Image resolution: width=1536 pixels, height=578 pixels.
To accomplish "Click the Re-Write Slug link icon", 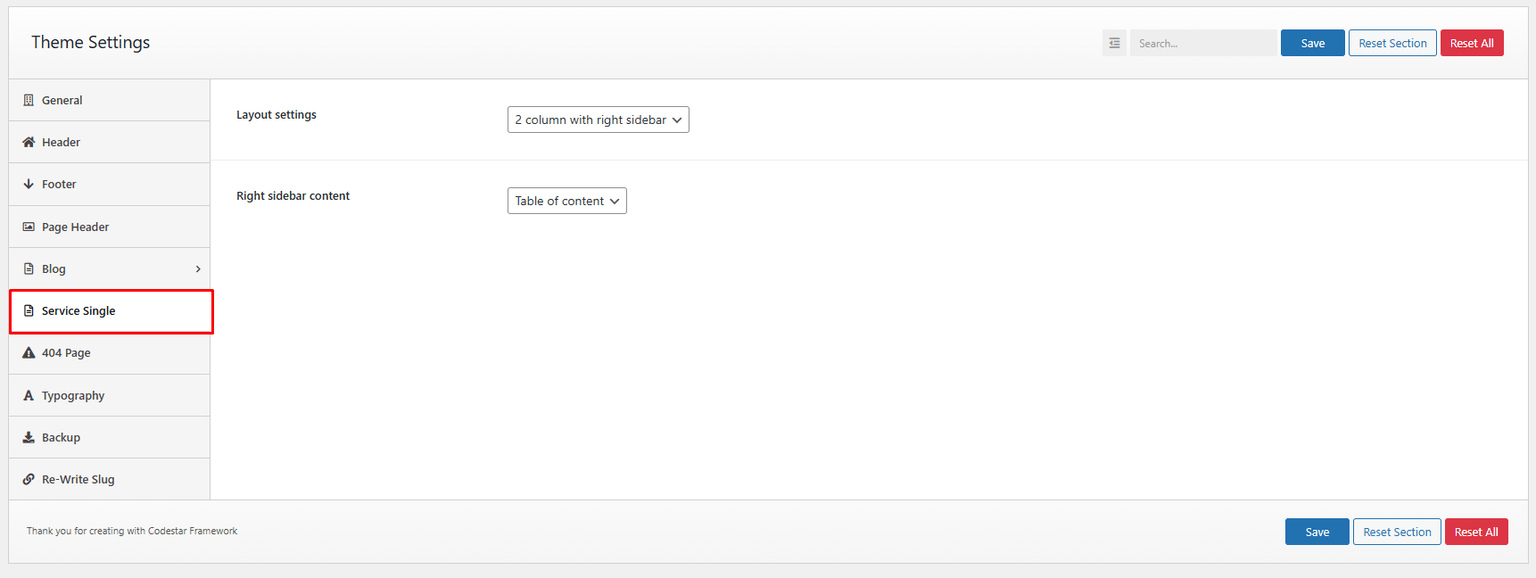I will [x=29, y=479].
